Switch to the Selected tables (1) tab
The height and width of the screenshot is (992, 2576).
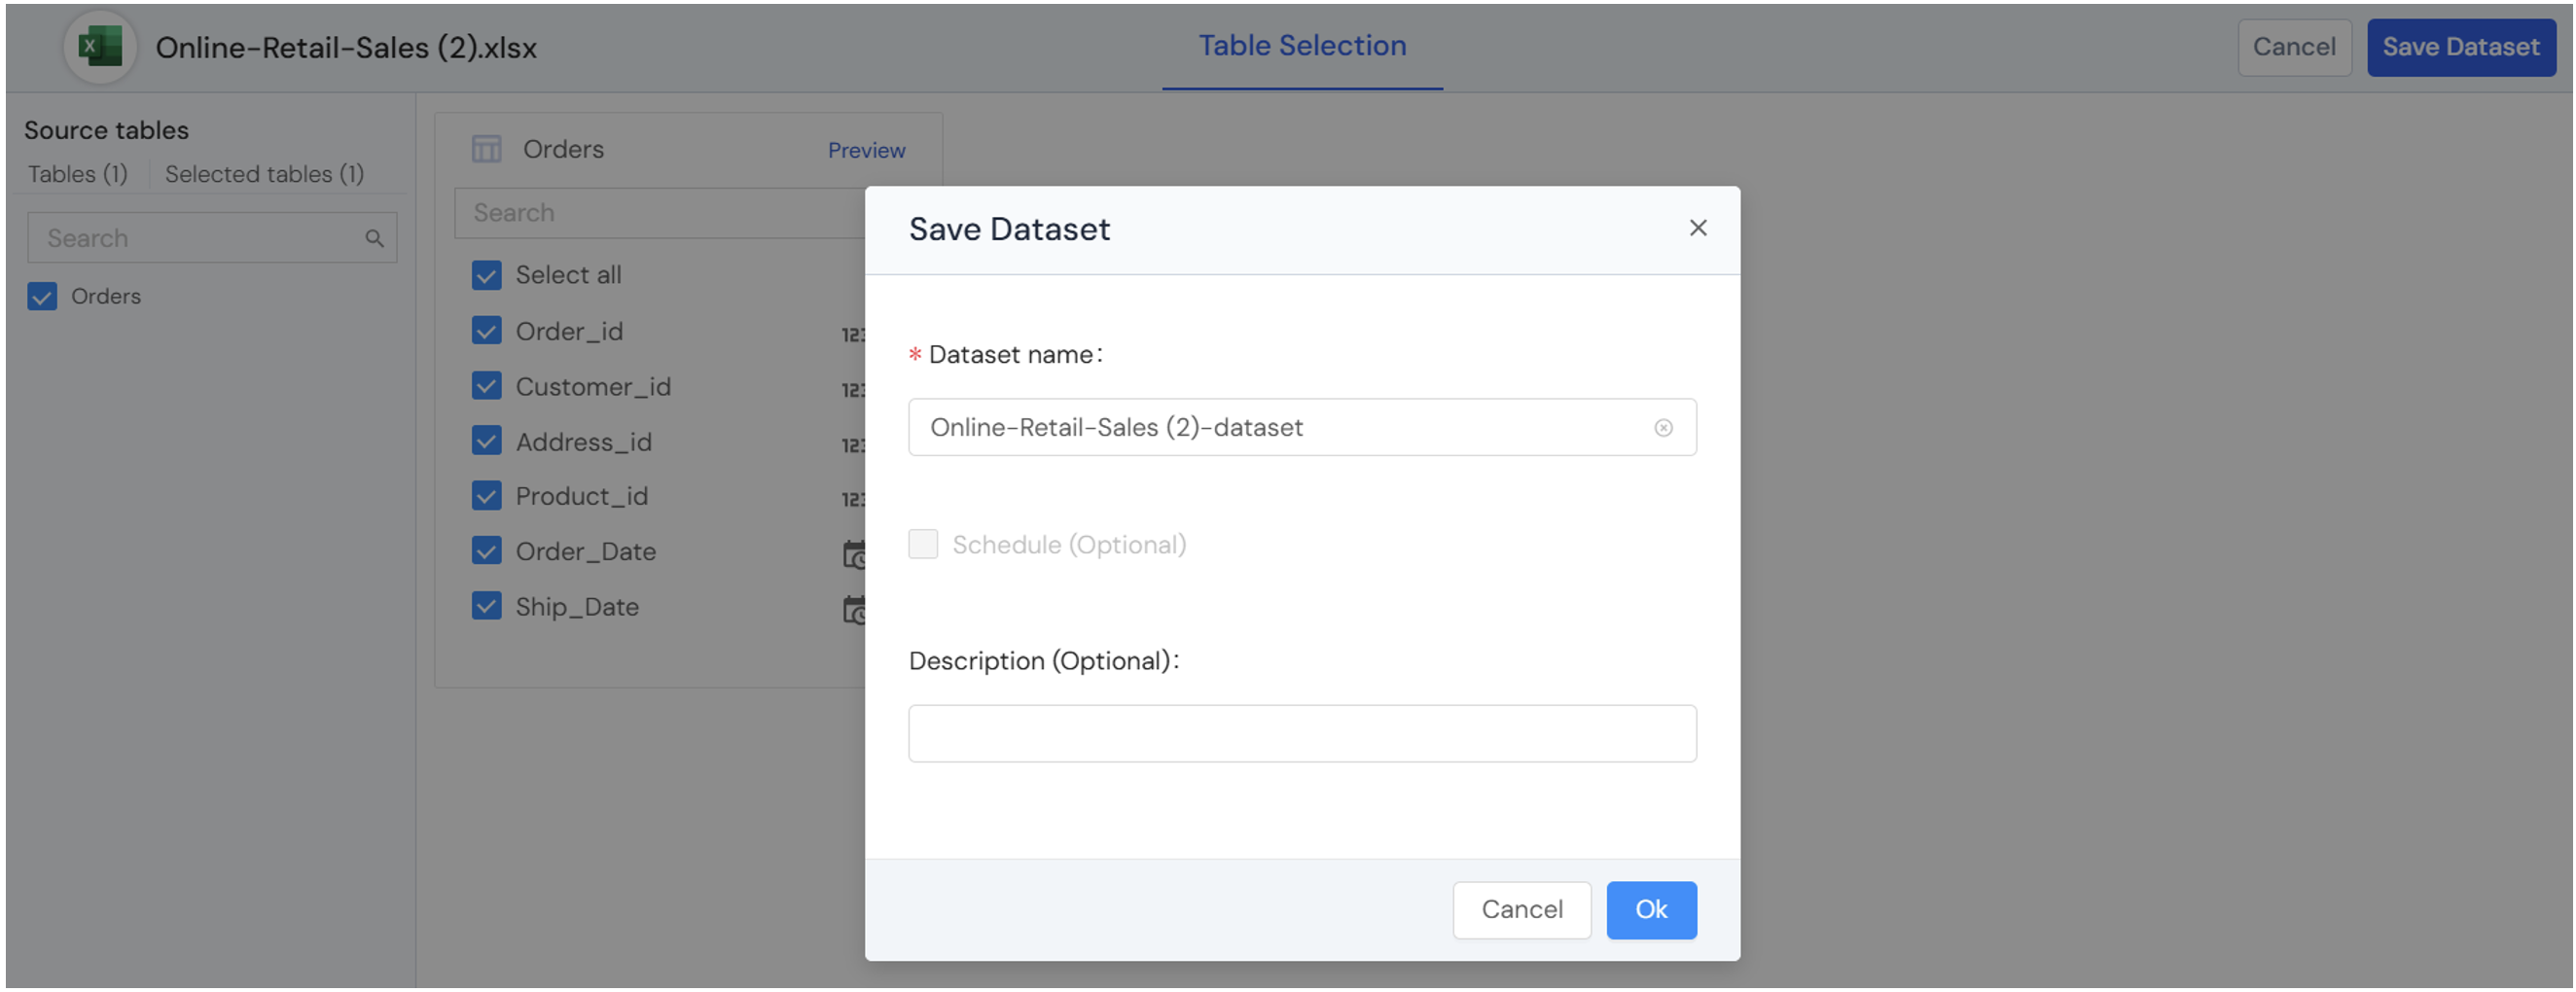pos(264,174)
